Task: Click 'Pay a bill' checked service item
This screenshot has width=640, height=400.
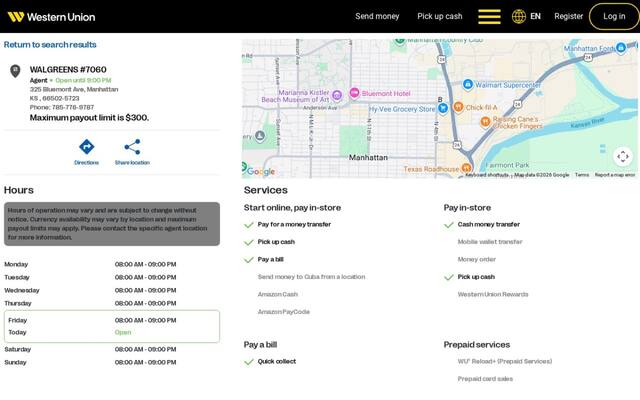Action: point(270,259)
